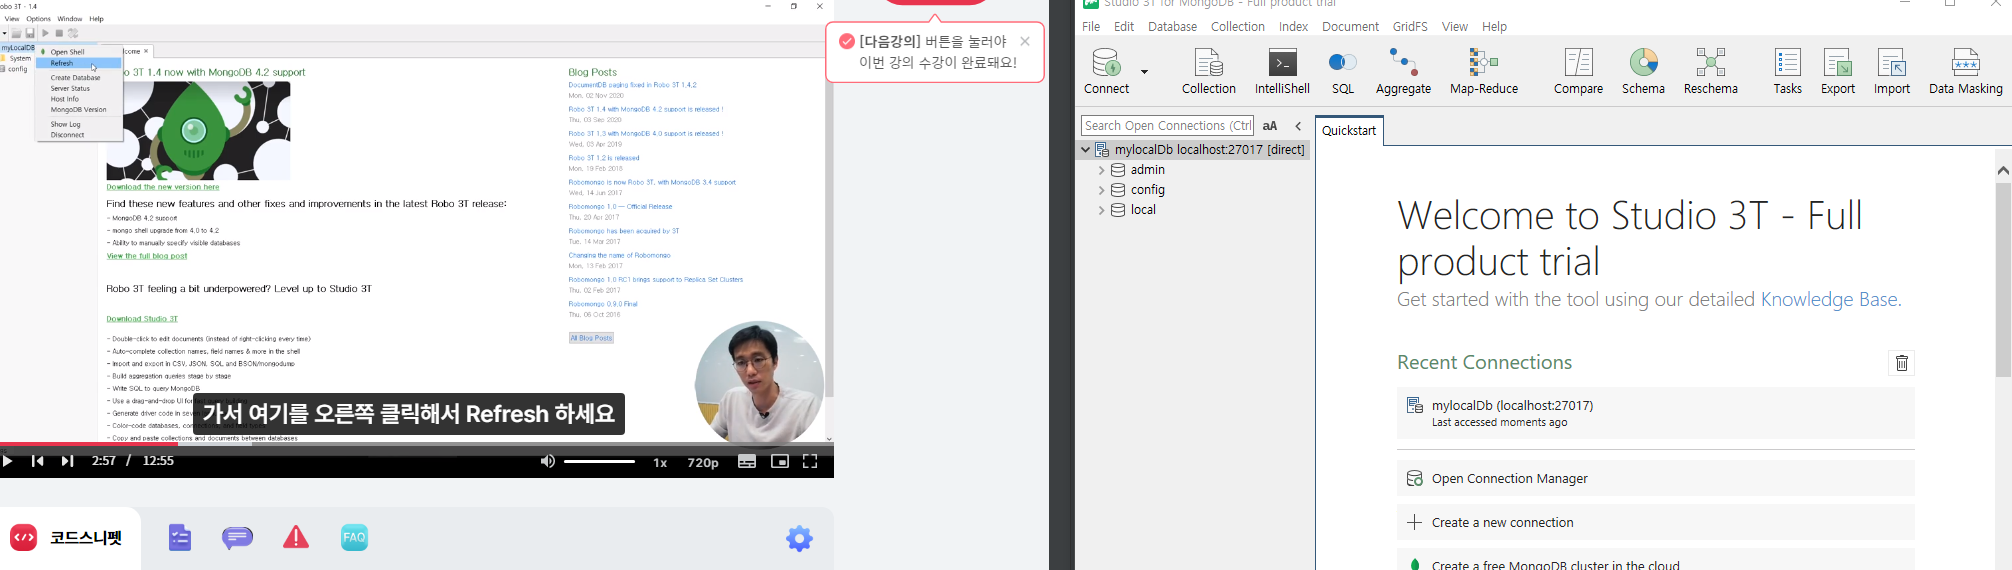The height and width of the screenshot is (570, 2012).
Task: Open the checklist notes icon below video
Action: pyautogui.click(x=180, y=538)
